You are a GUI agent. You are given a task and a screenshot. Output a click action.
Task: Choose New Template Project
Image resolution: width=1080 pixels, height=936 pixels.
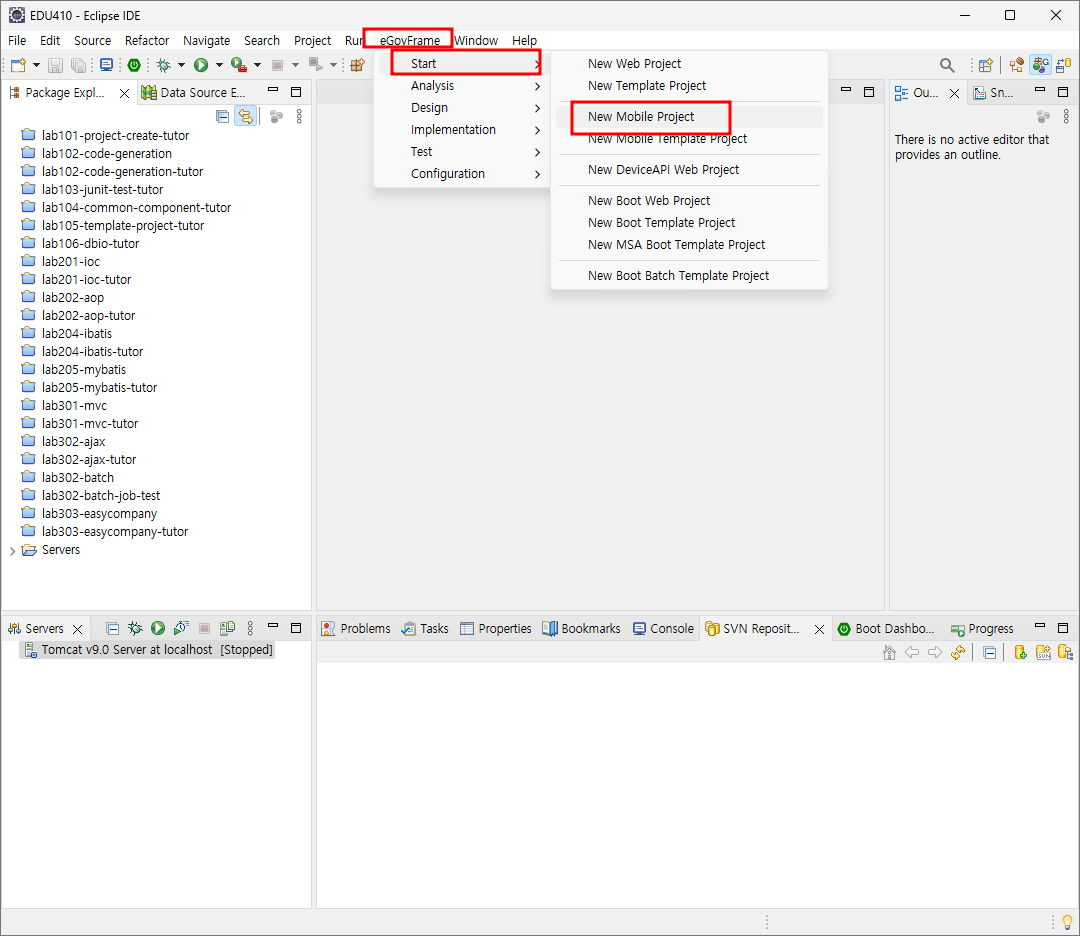pos(689,85)
